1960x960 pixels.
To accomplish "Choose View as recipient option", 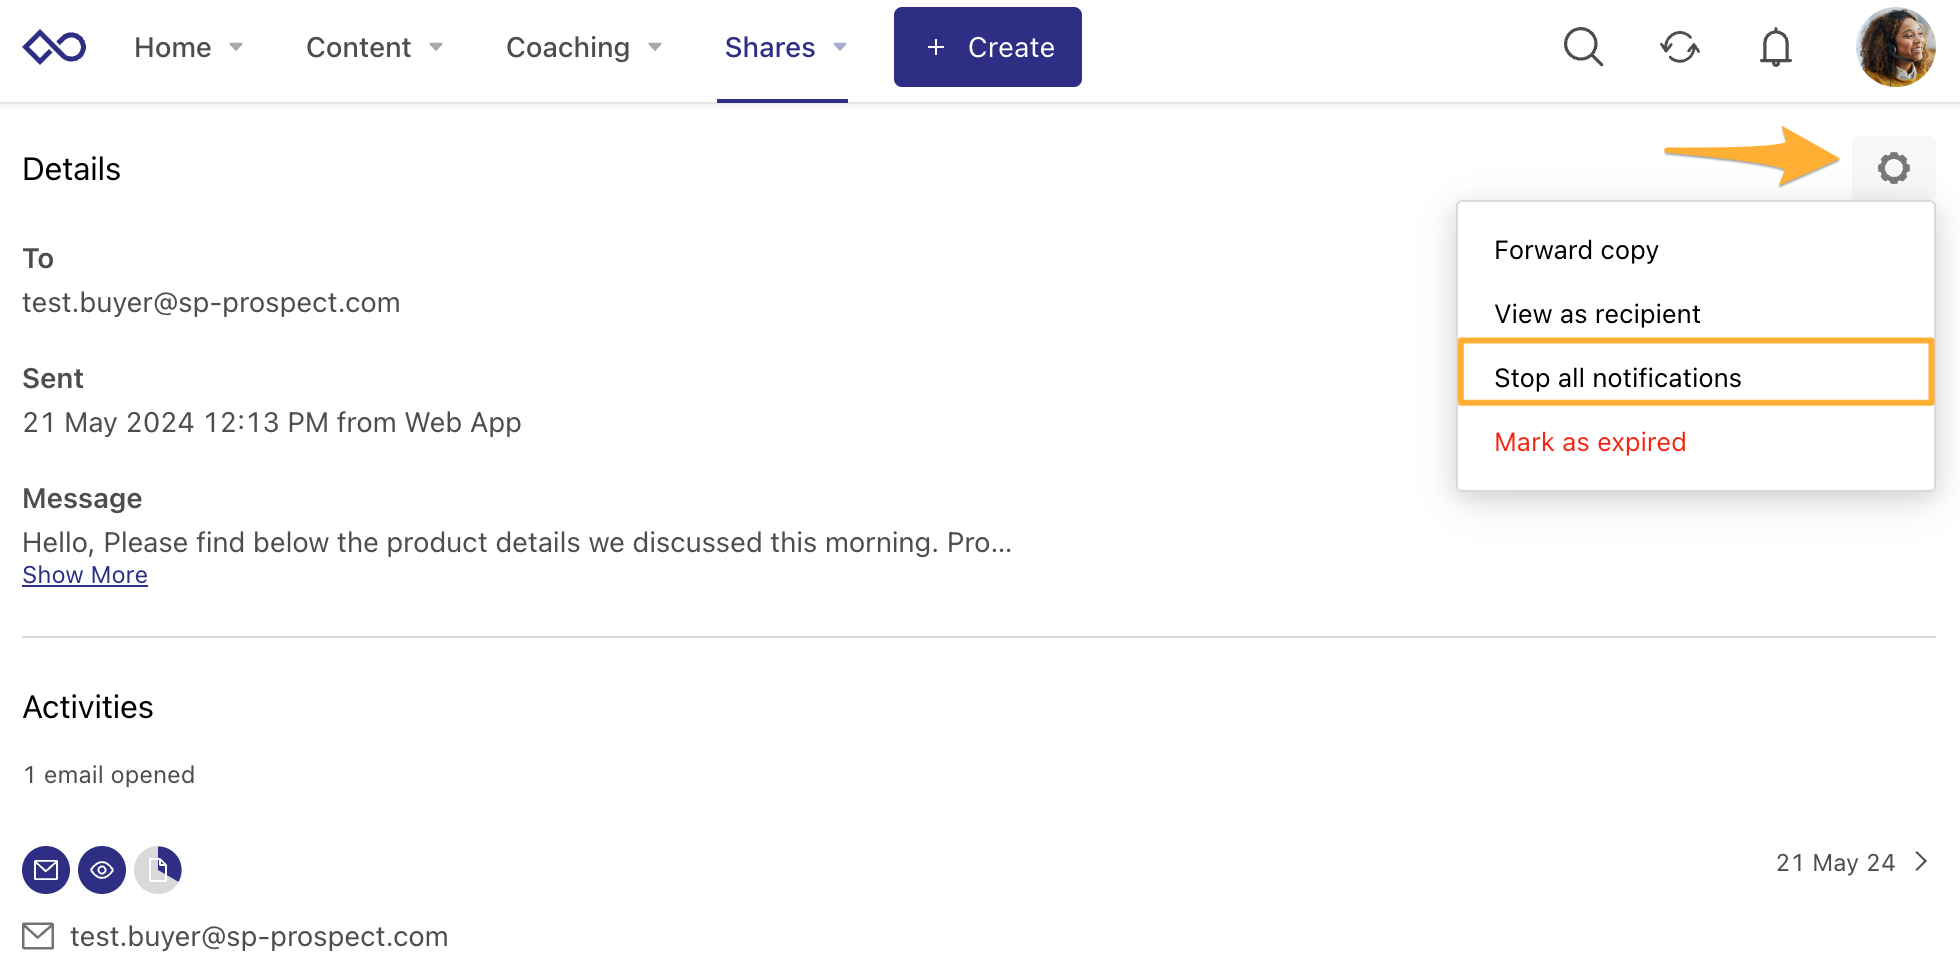I will 1597,314.
